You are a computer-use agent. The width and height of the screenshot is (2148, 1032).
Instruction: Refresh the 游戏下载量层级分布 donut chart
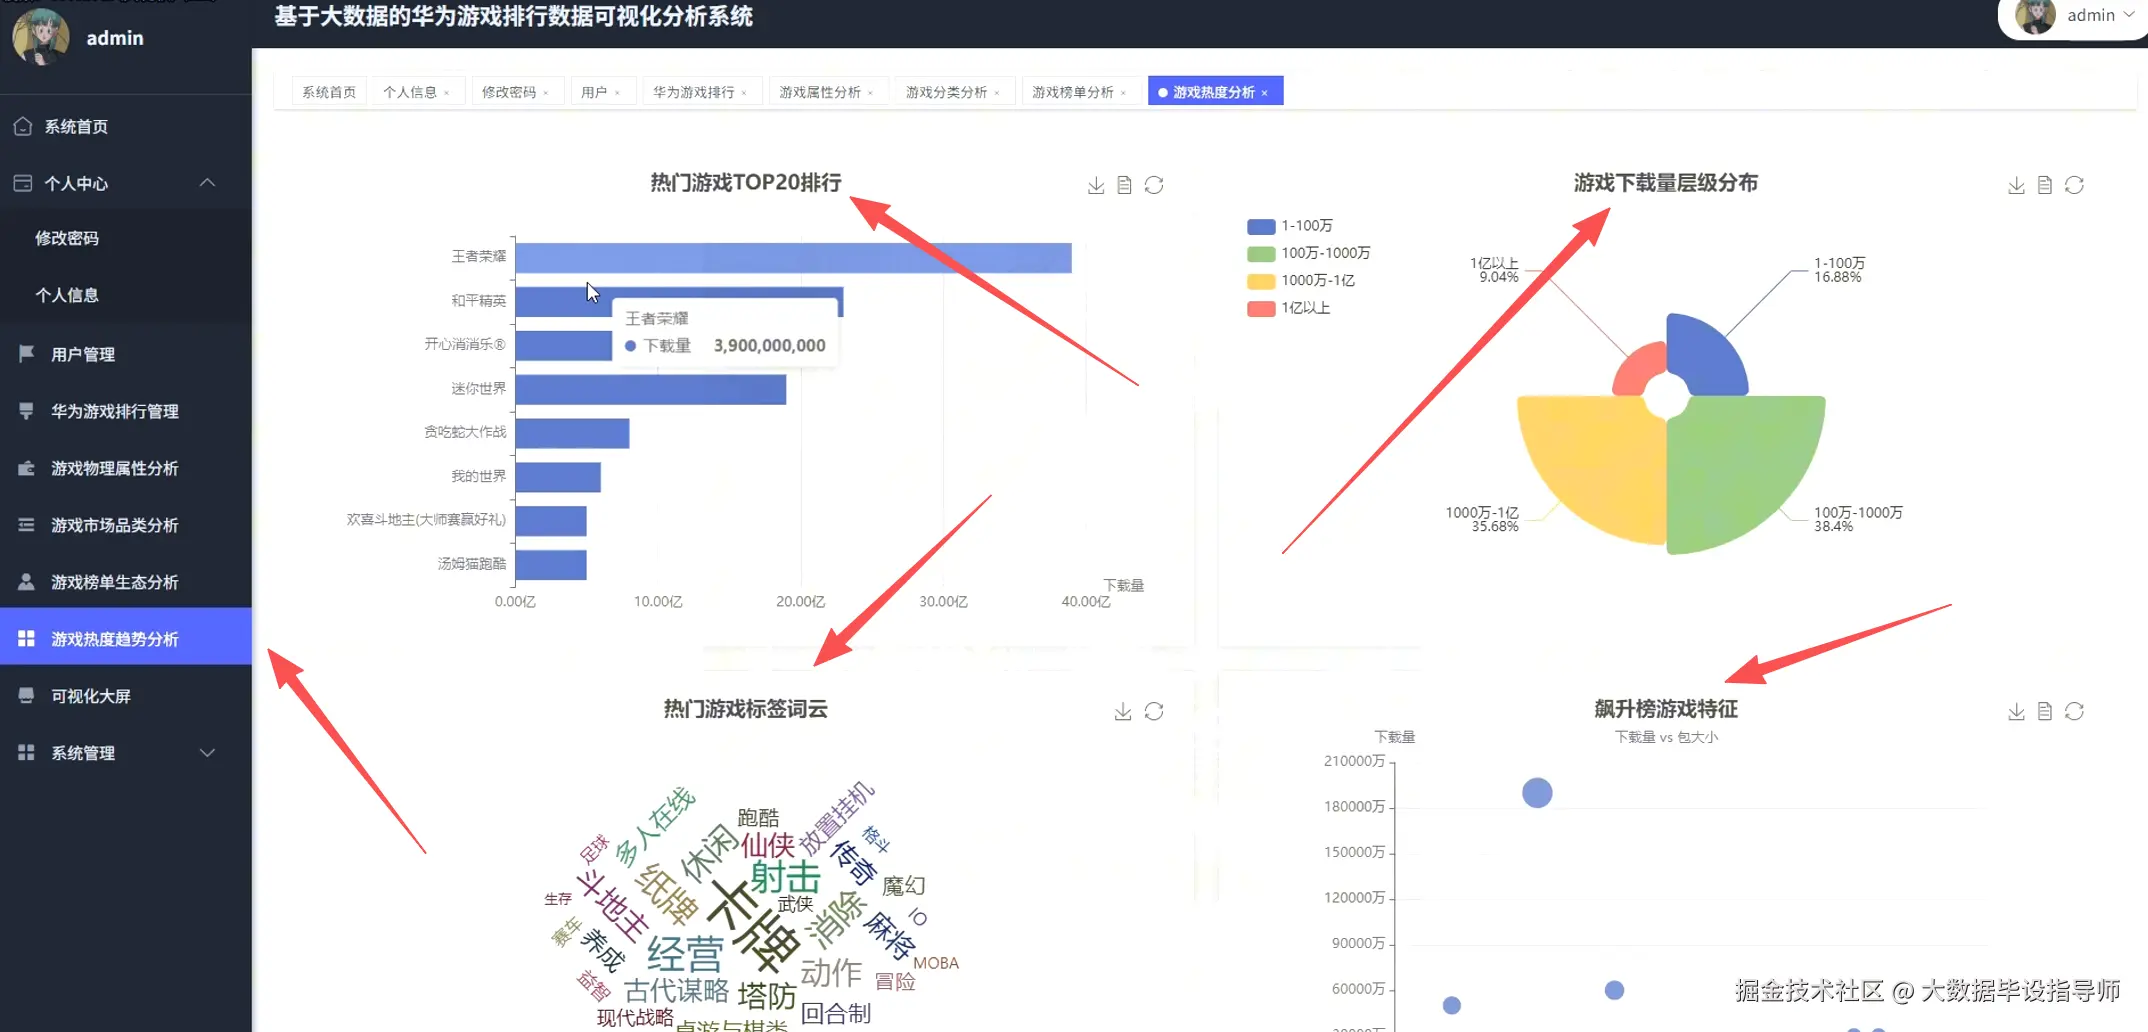coord(2075,184)
